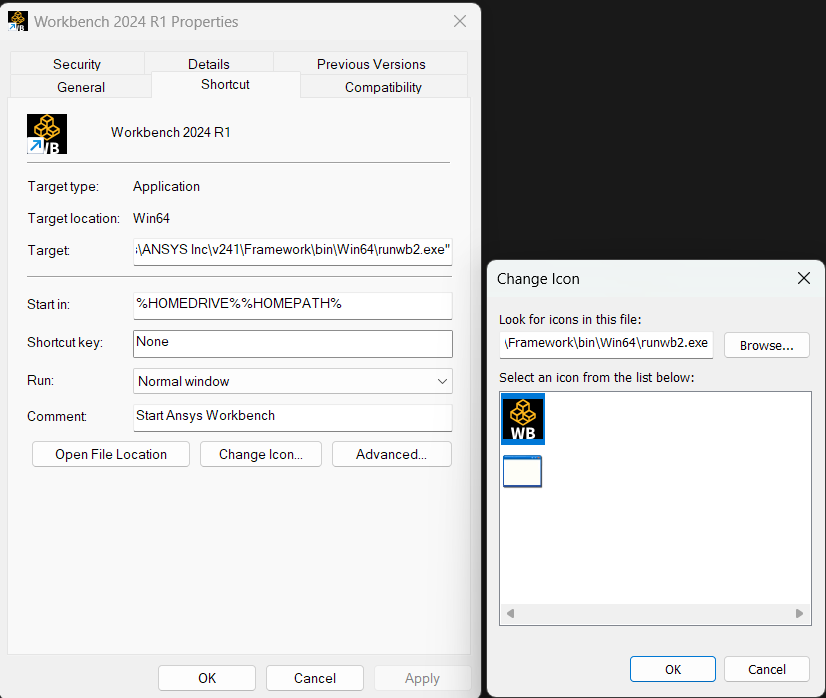
Task: Click OK in the Properties window
Action: point(207,678)
